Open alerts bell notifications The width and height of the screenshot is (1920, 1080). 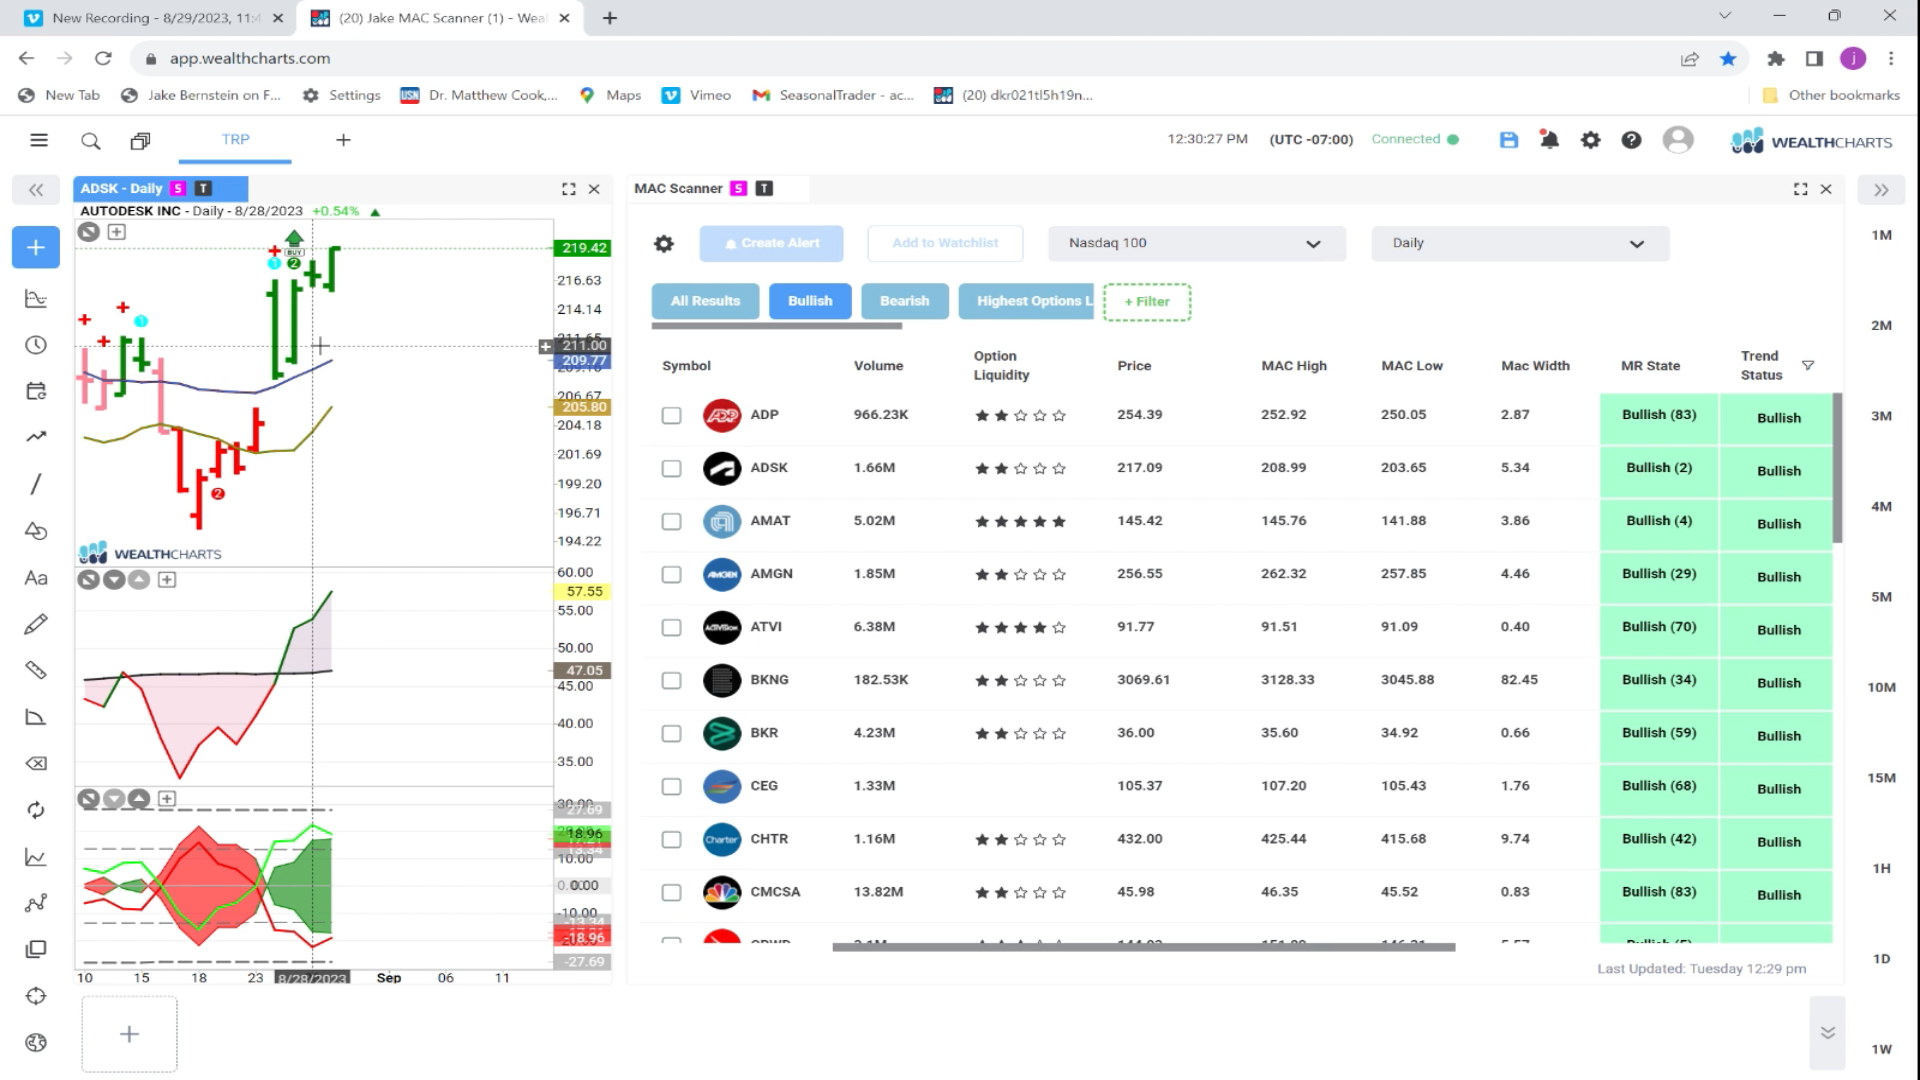(x=1549, y=140)
